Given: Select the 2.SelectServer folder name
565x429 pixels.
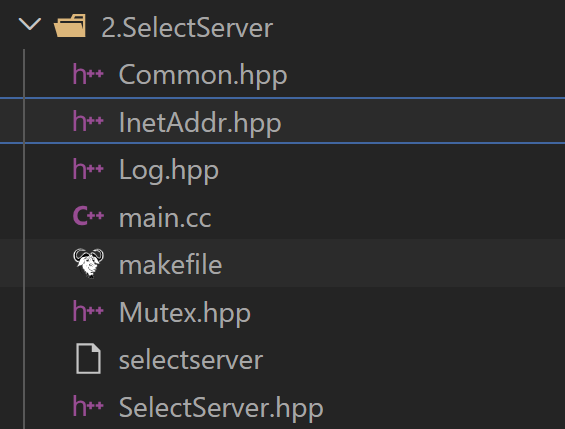Looking at the screenshot, I should coord(187,28).
